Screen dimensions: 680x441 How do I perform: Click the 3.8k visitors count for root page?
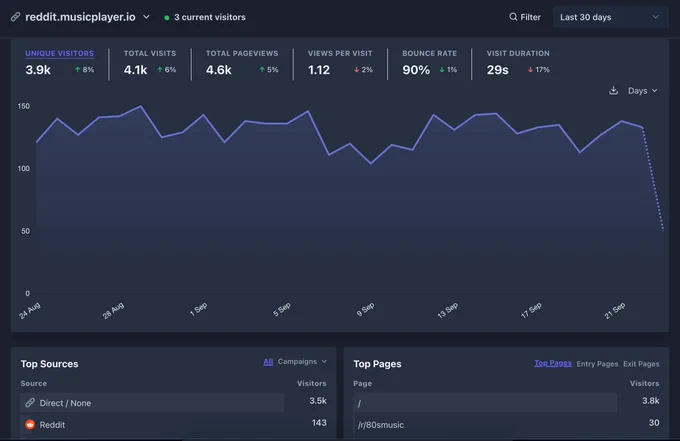click(651, 401)
